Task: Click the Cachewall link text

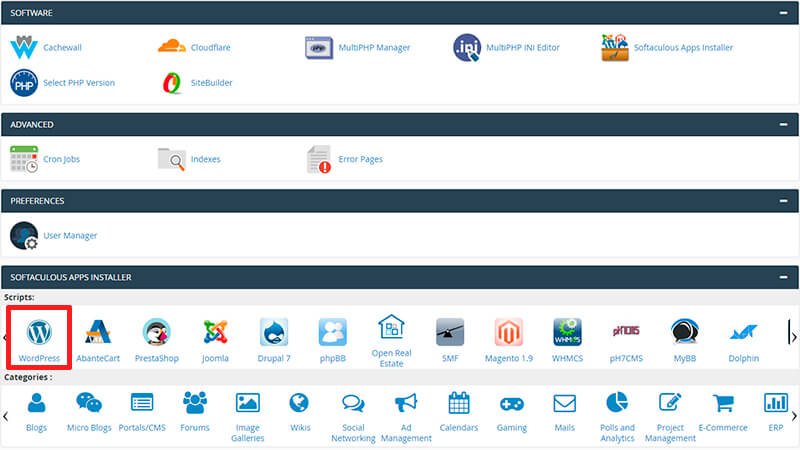Action: 62,47
